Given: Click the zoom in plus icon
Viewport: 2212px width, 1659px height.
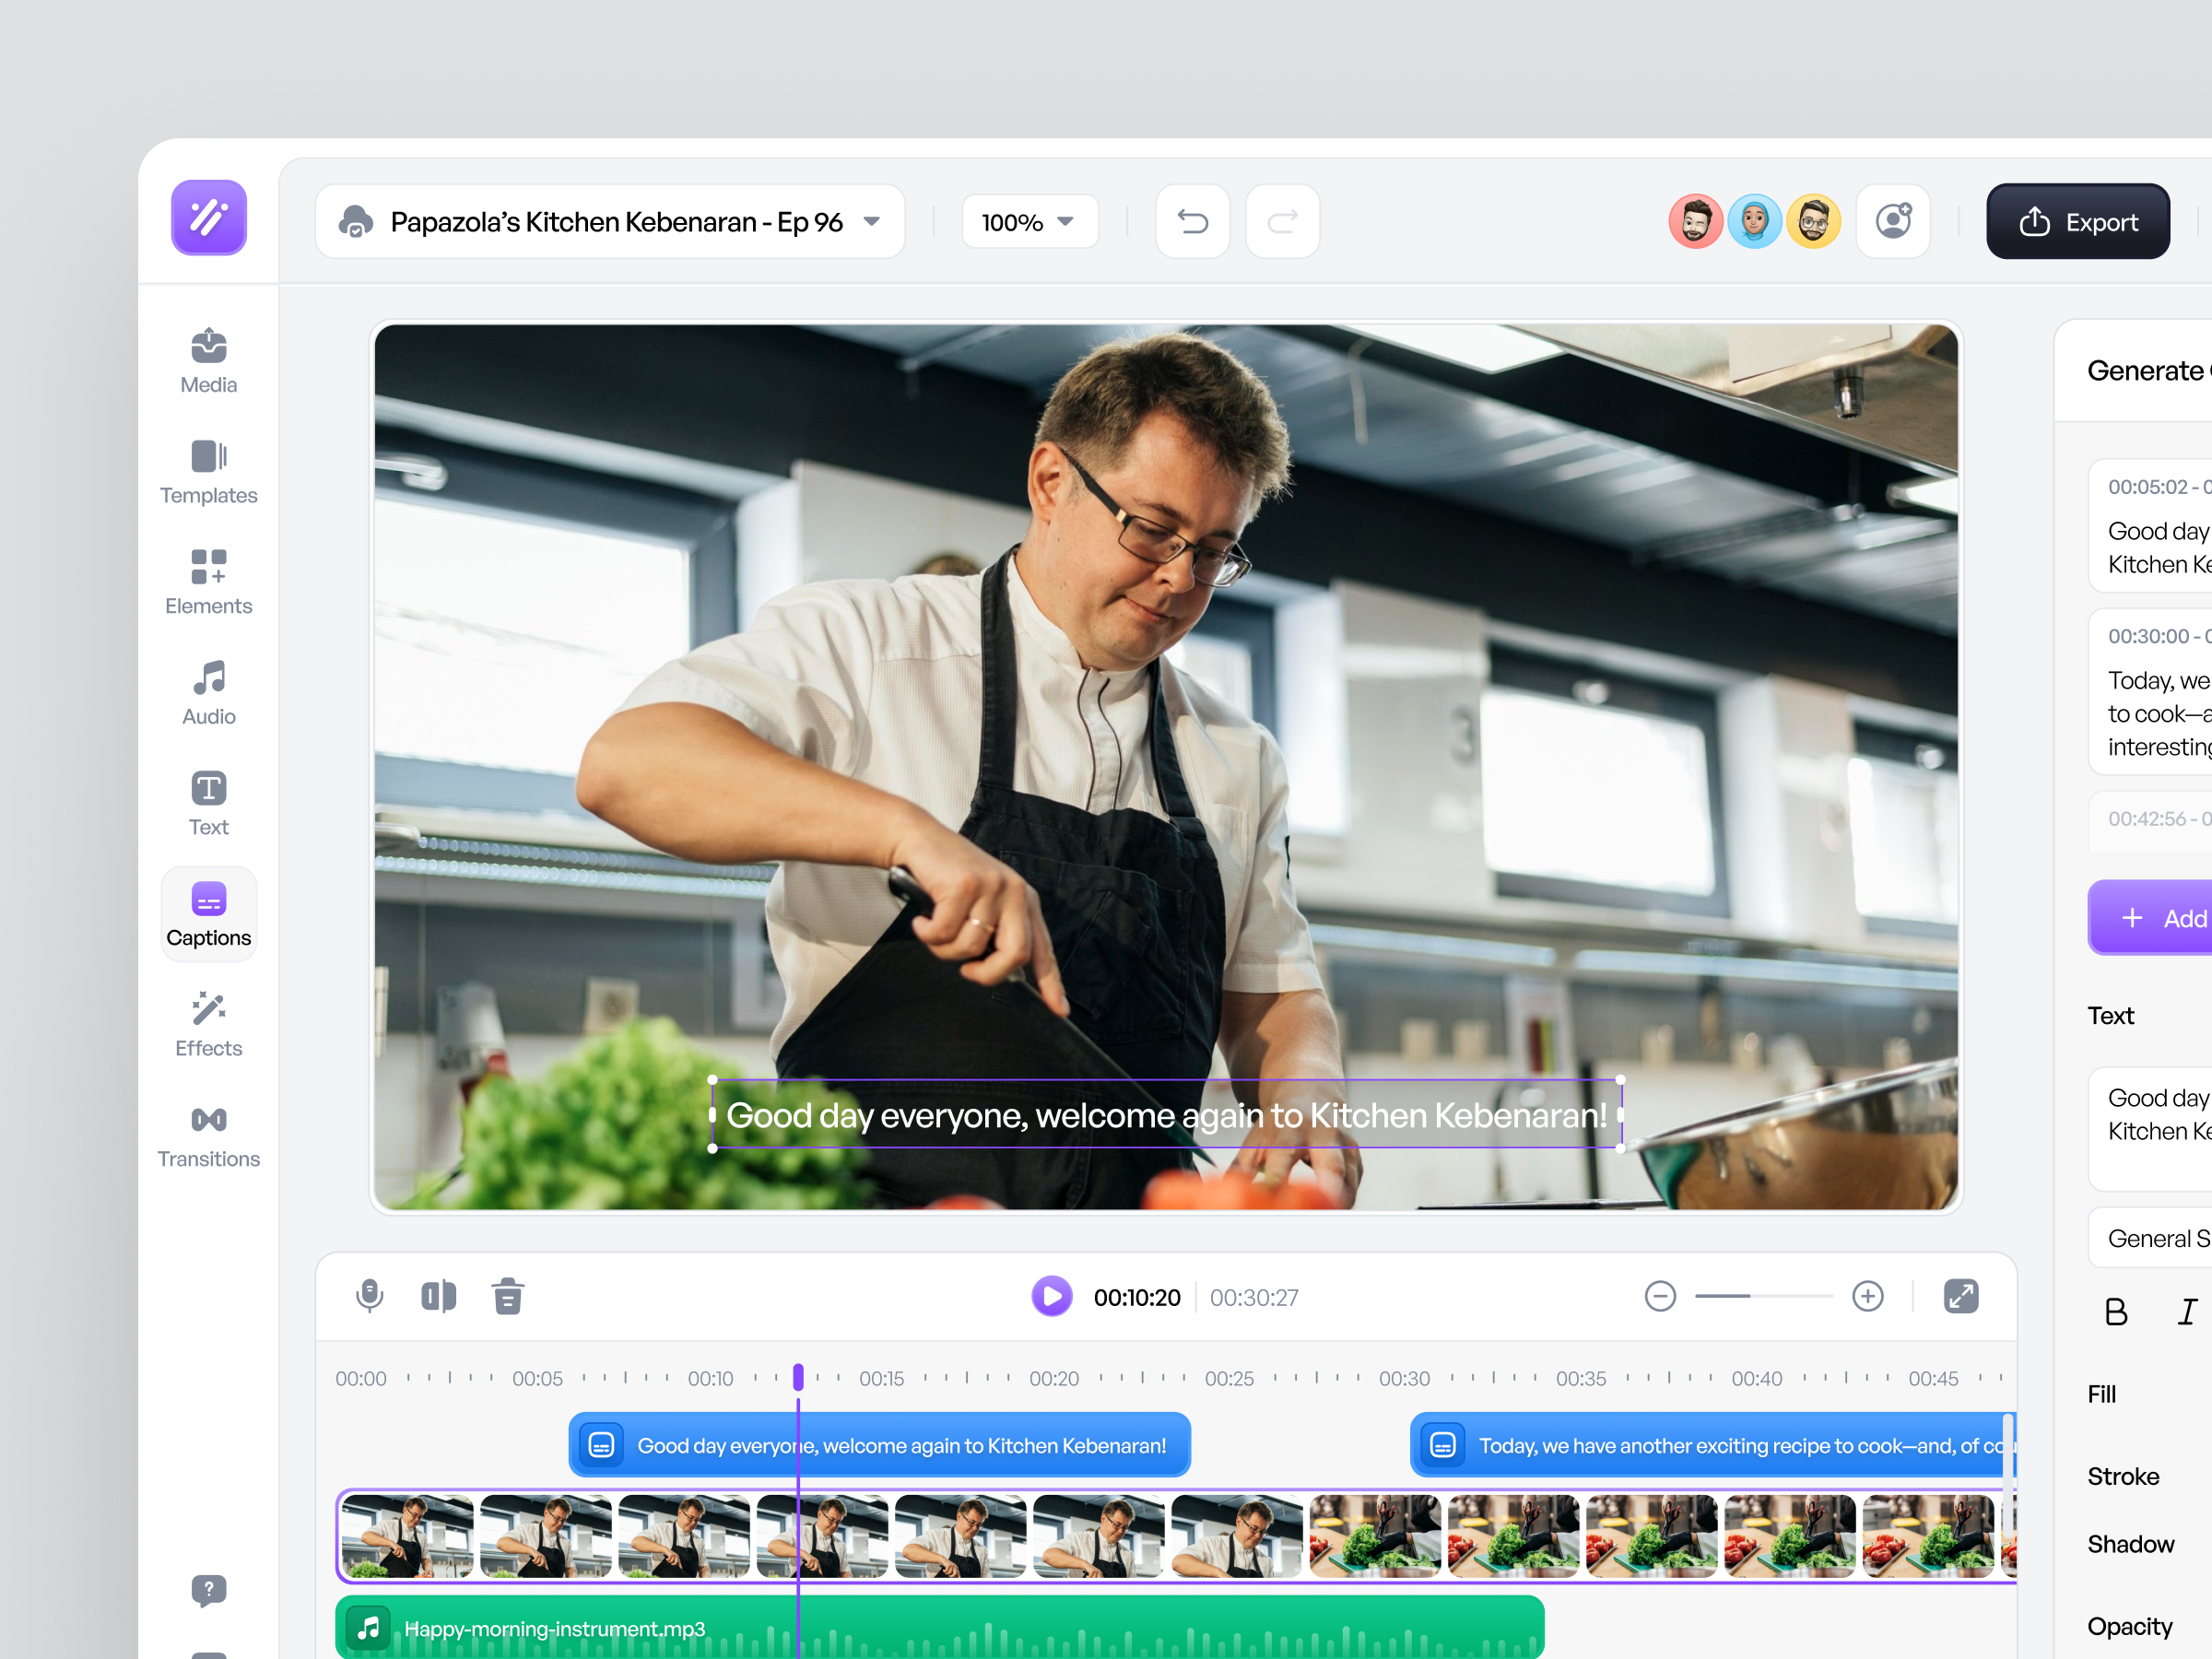Looking at the screenshot, I should click(x=1867, y=1296).
